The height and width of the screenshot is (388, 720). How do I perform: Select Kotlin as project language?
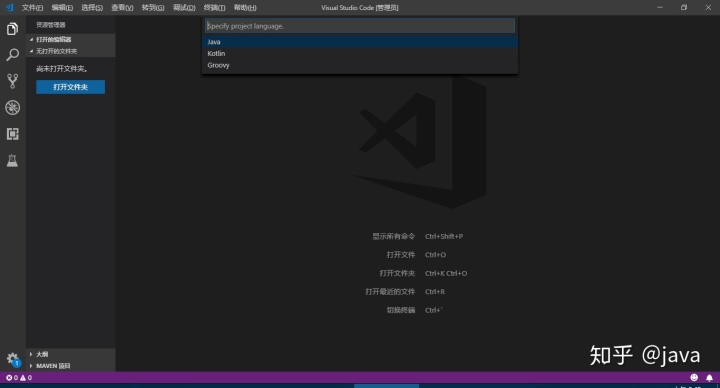[360, 53]
